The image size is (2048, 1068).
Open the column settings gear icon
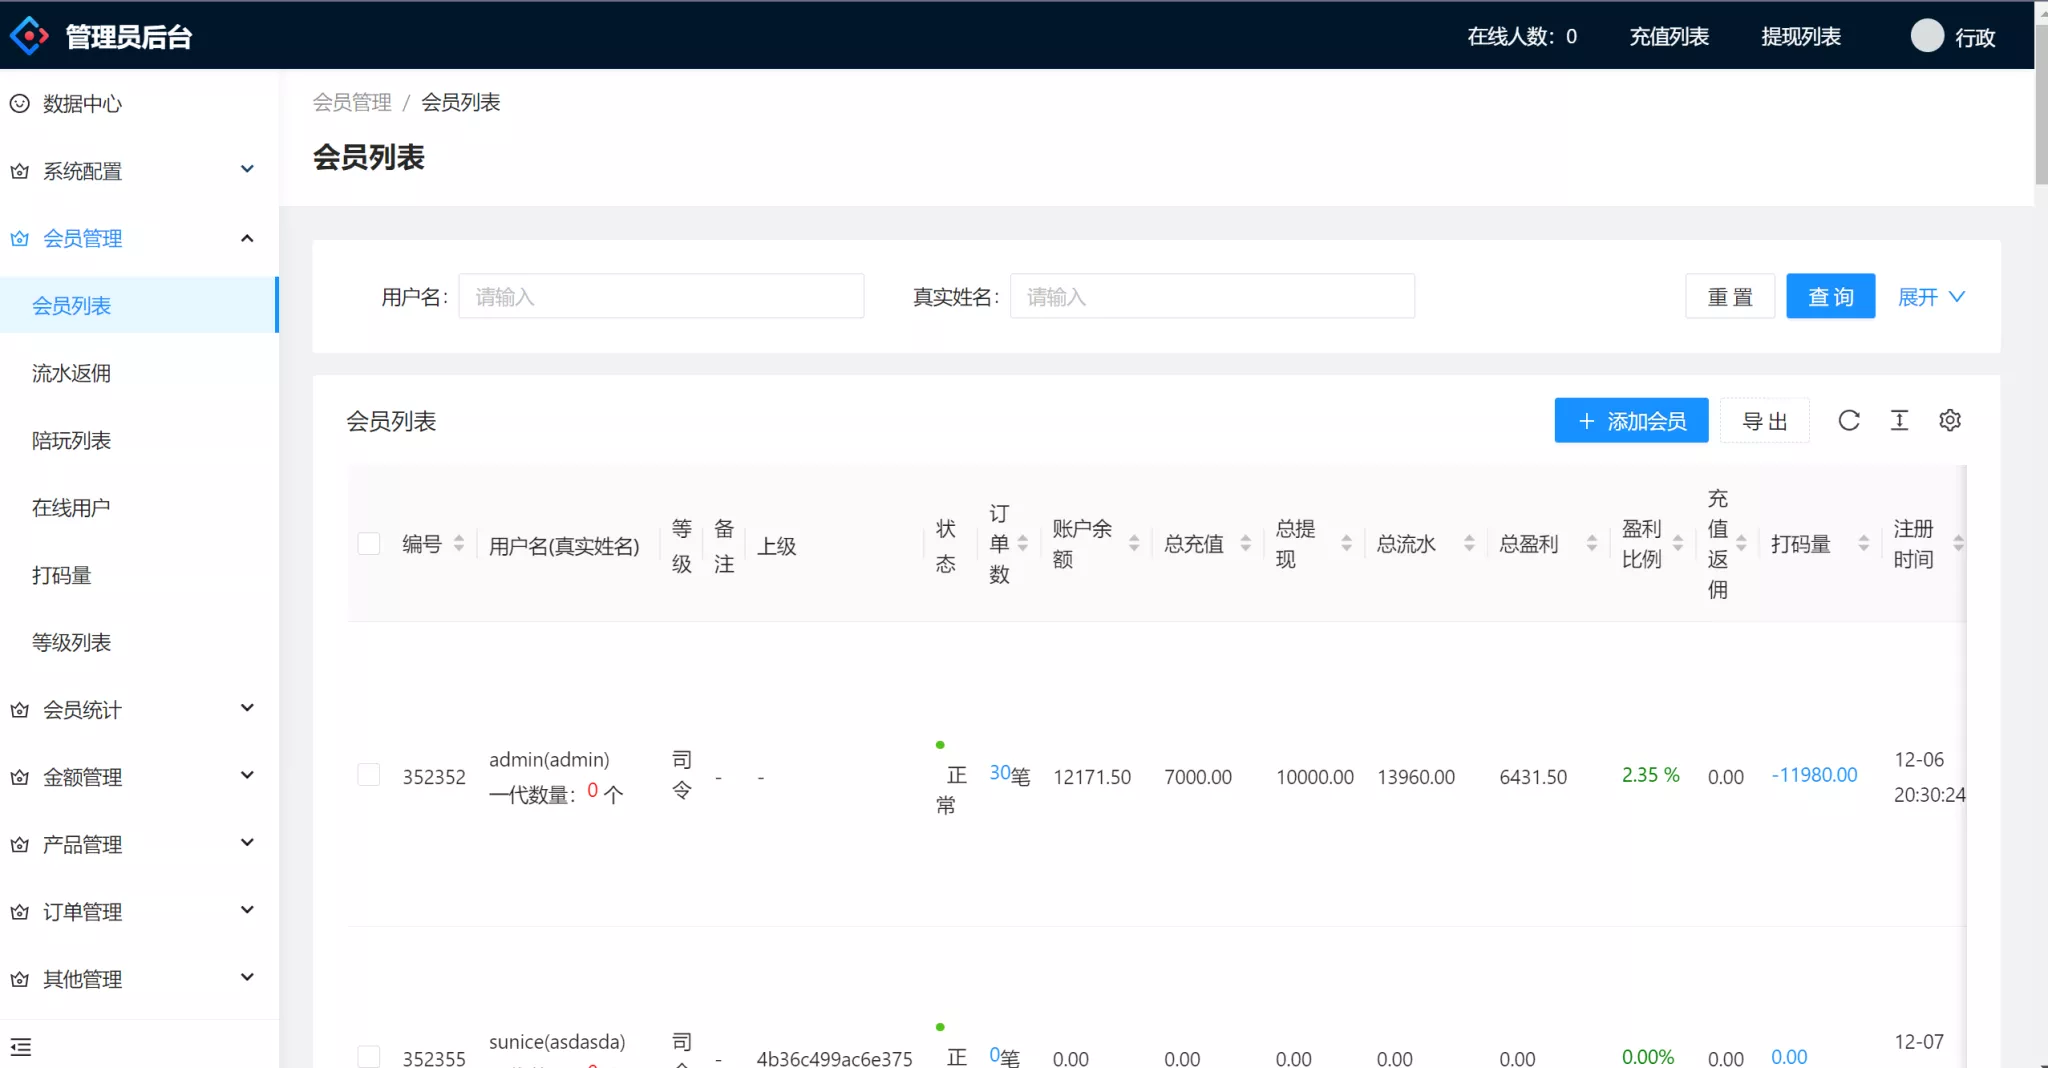click(x=1950, y=420)
